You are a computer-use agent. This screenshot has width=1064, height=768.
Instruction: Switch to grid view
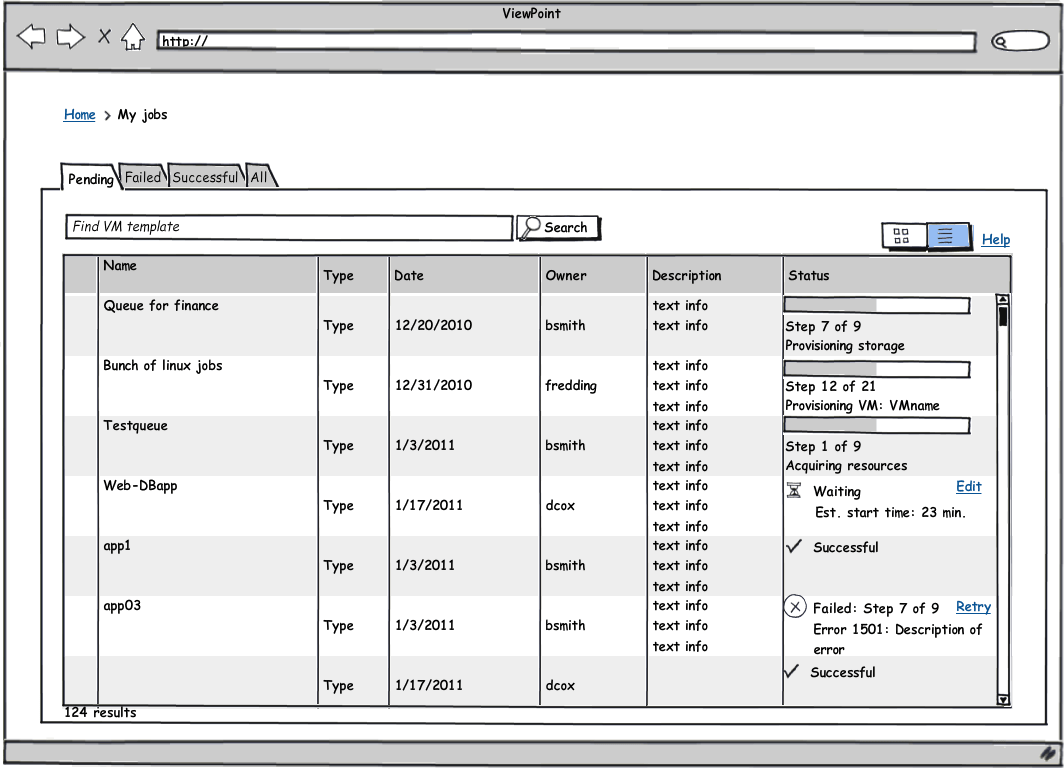pyautogui.click(x=903, y=236)
